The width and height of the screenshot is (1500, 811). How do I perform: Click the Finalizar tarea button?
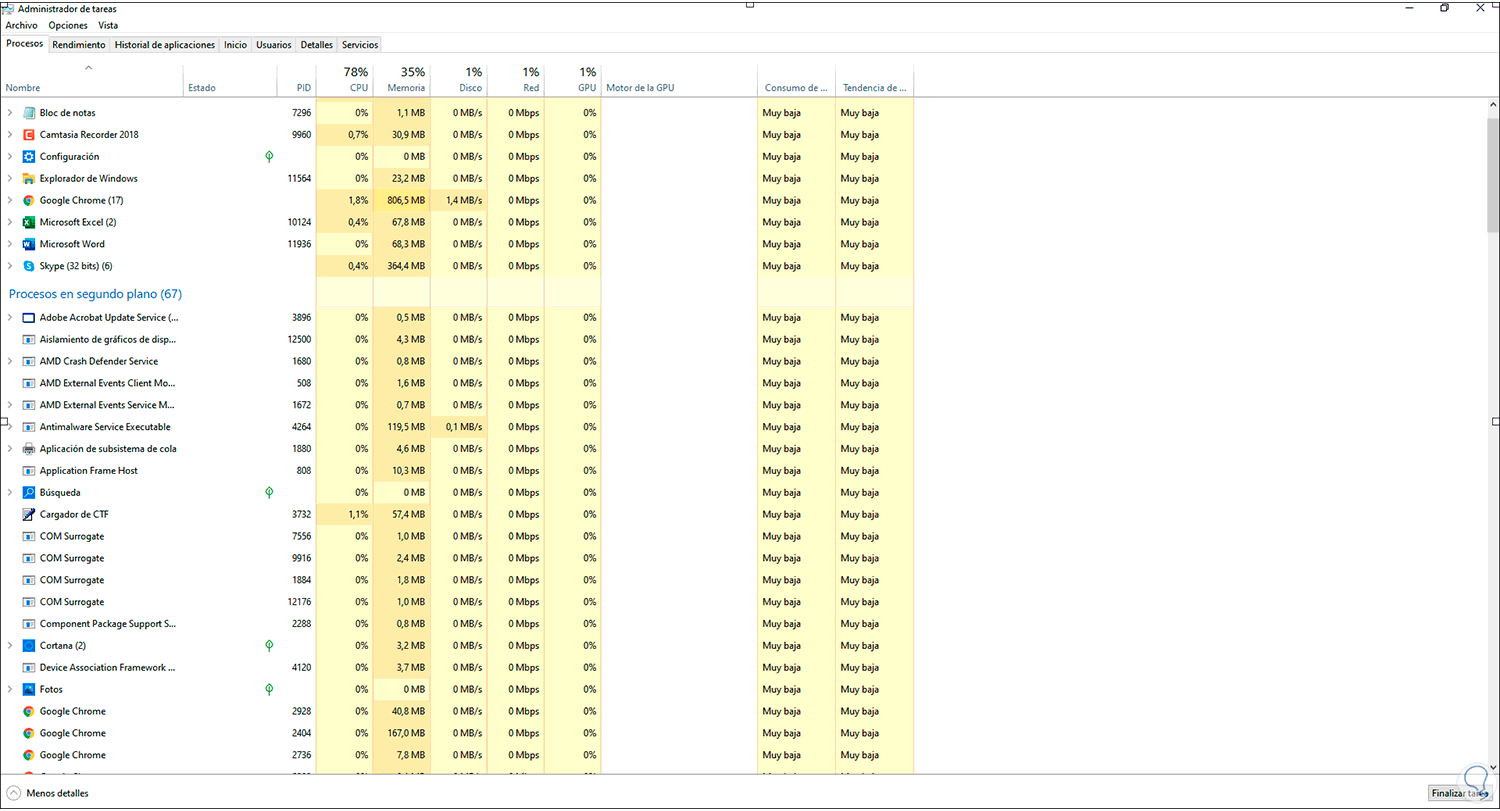coord(1460,794)
